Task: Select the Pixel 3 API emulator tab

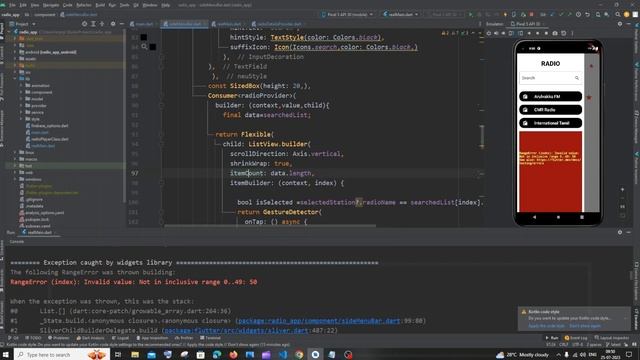Action: click(x=528, y=24)
